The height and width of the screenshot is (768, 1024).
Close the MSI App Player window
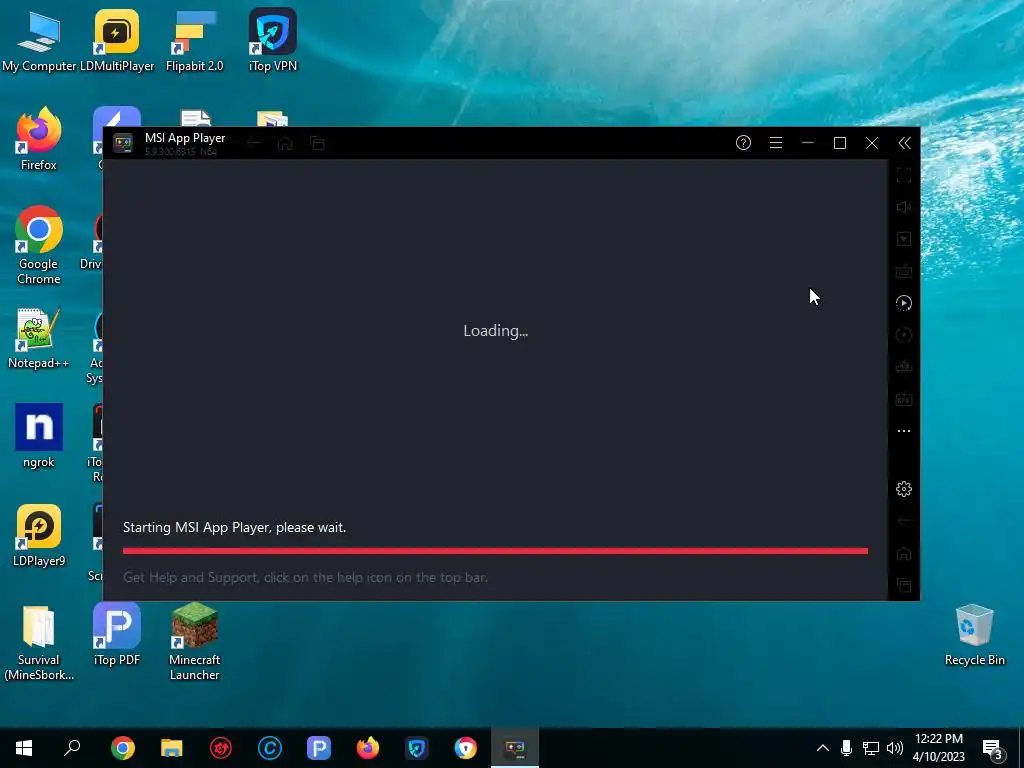tap(872, 142)
